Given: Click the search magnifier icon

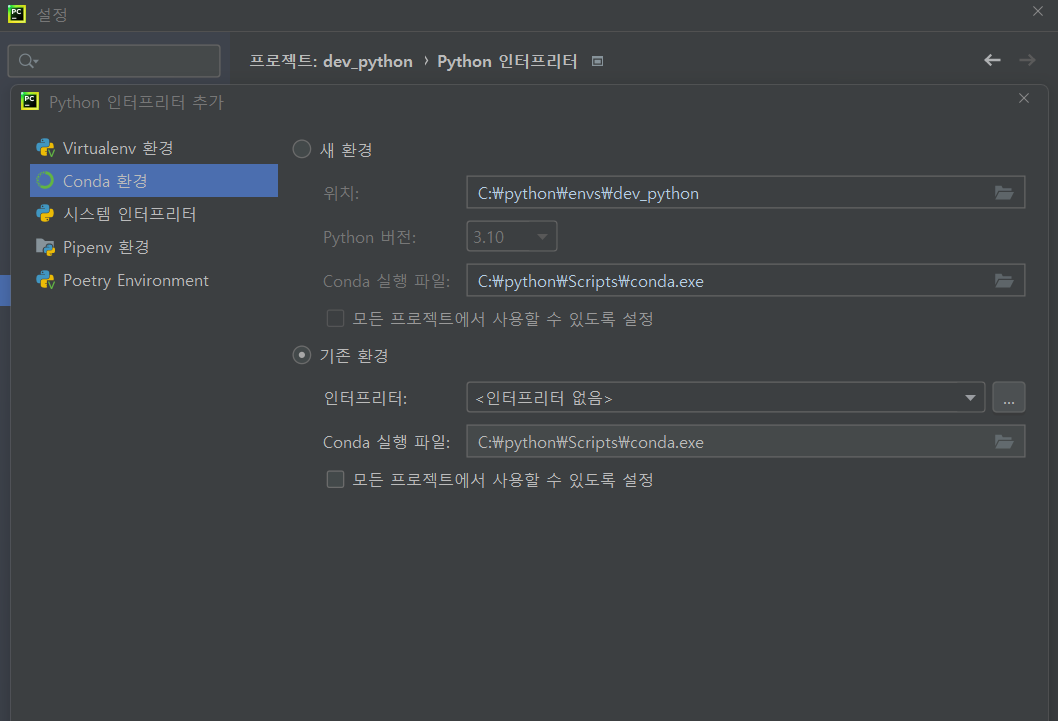Looking at the screenshot, I should point(28,61).
